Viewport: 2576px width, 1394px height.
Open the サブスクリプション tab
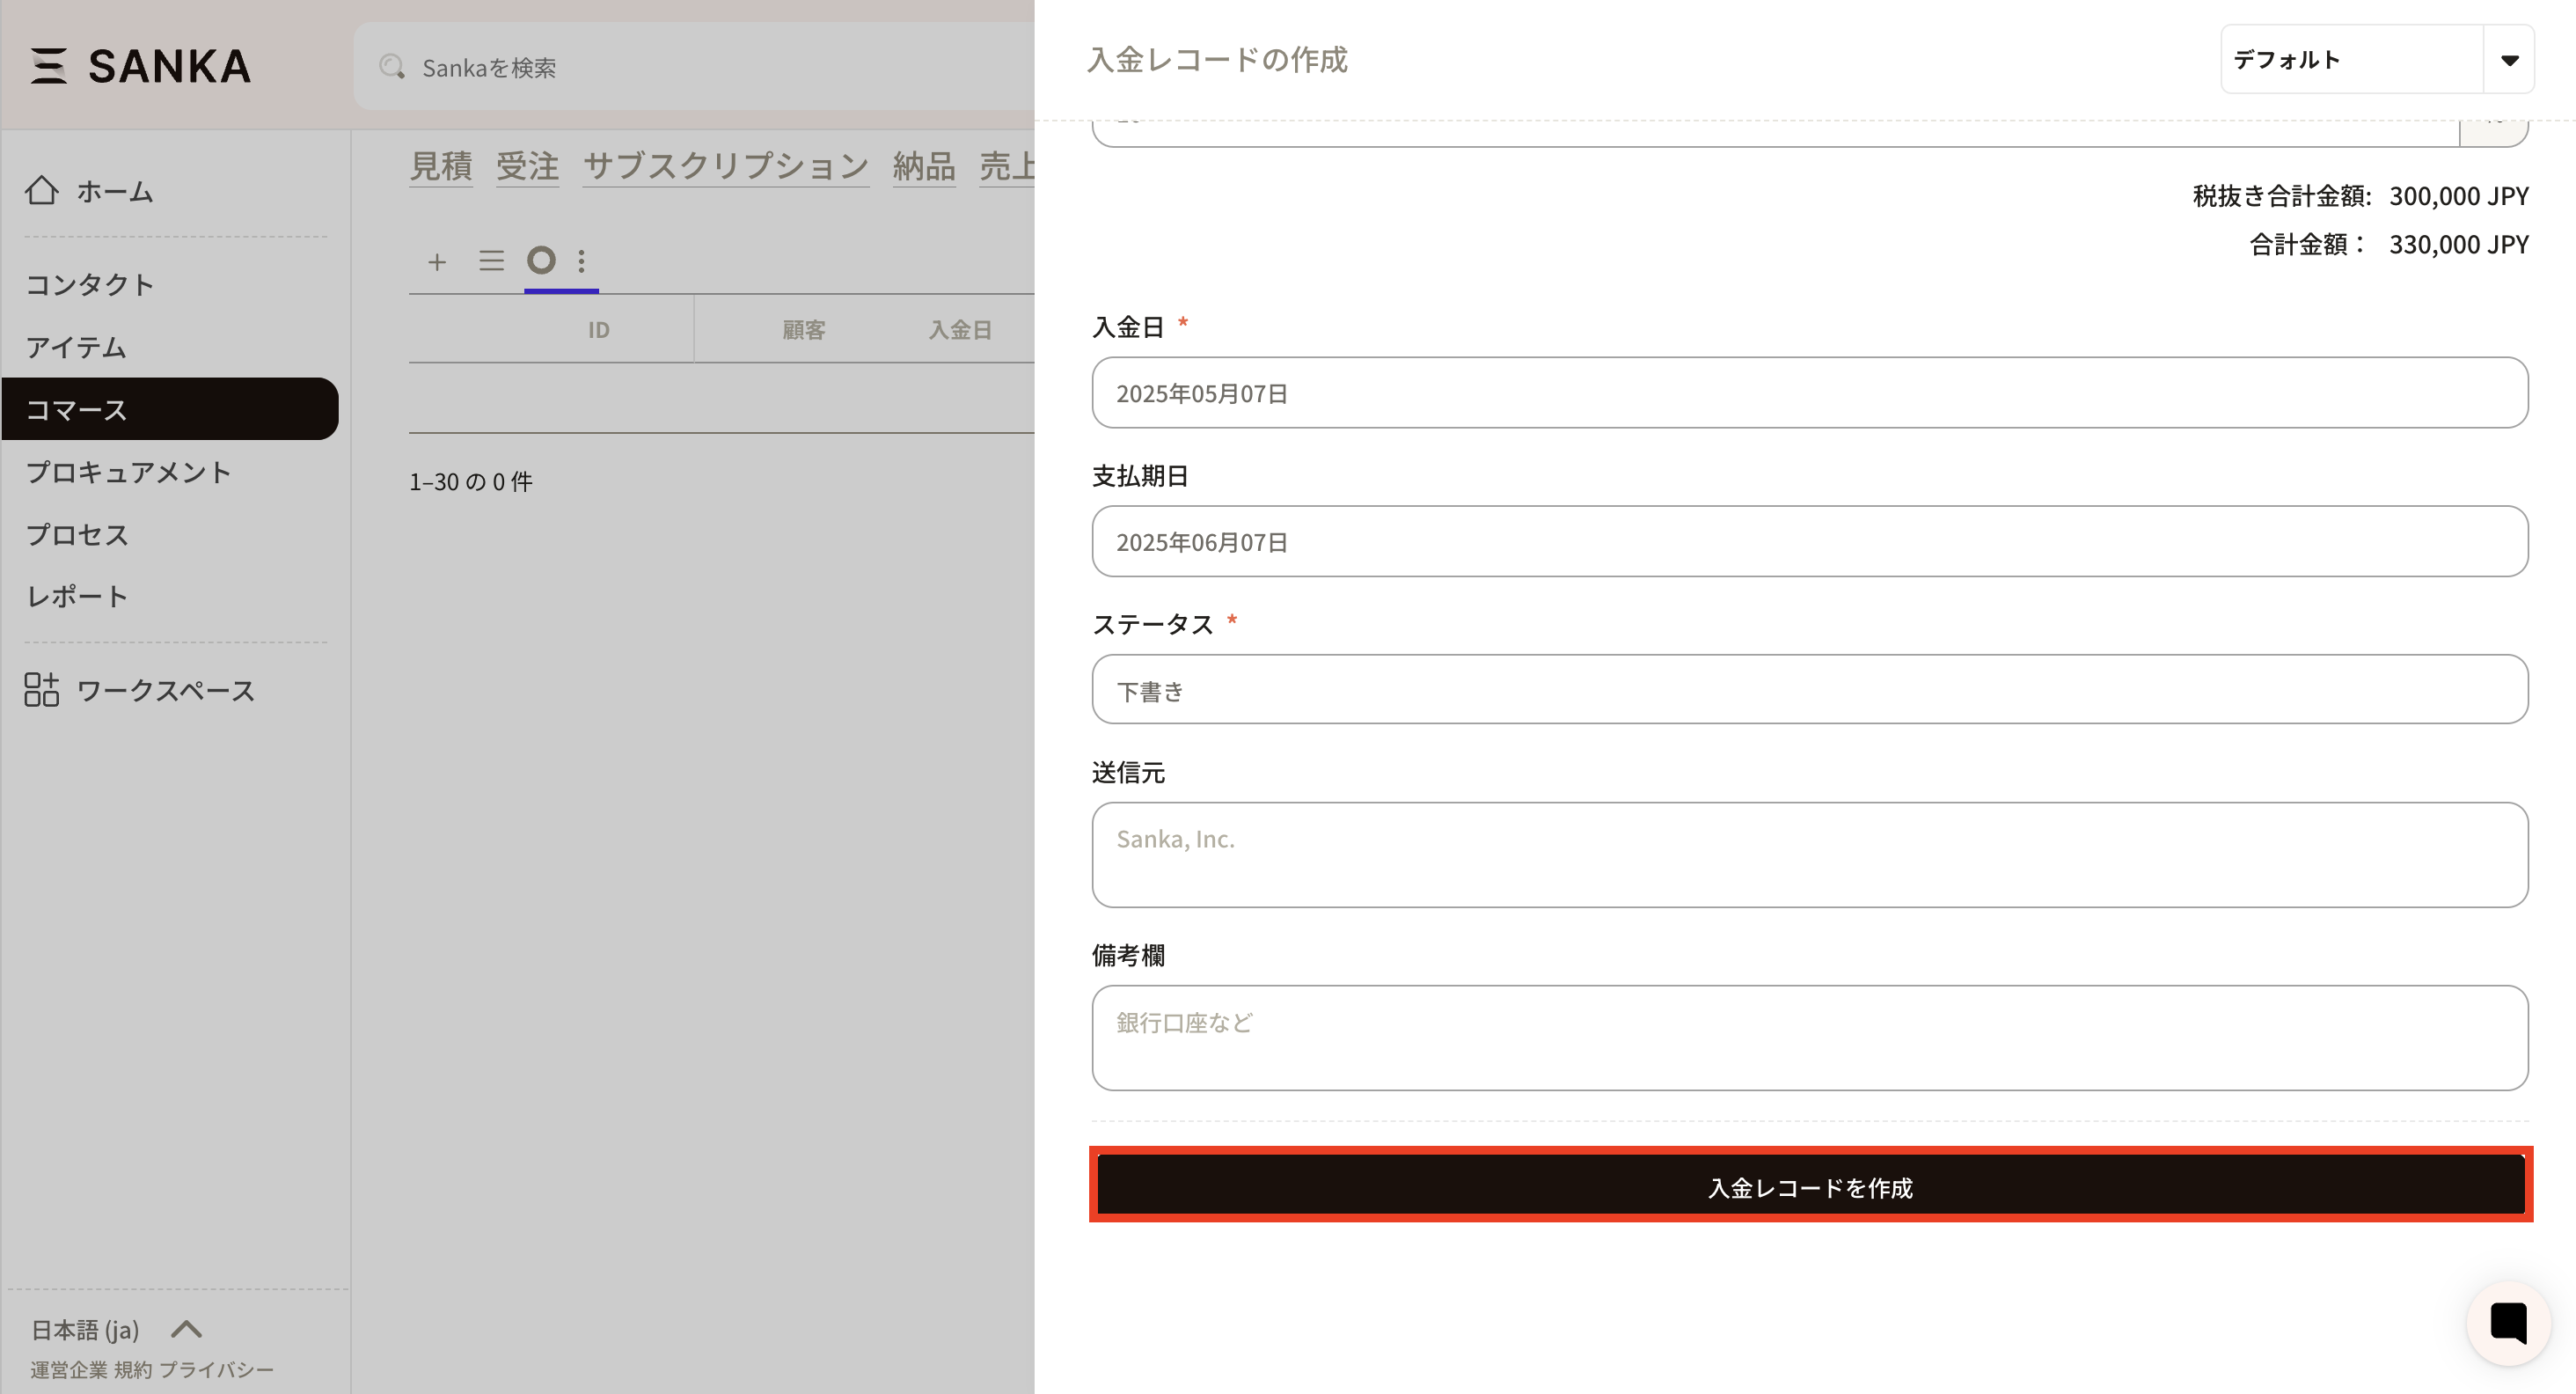726,166
